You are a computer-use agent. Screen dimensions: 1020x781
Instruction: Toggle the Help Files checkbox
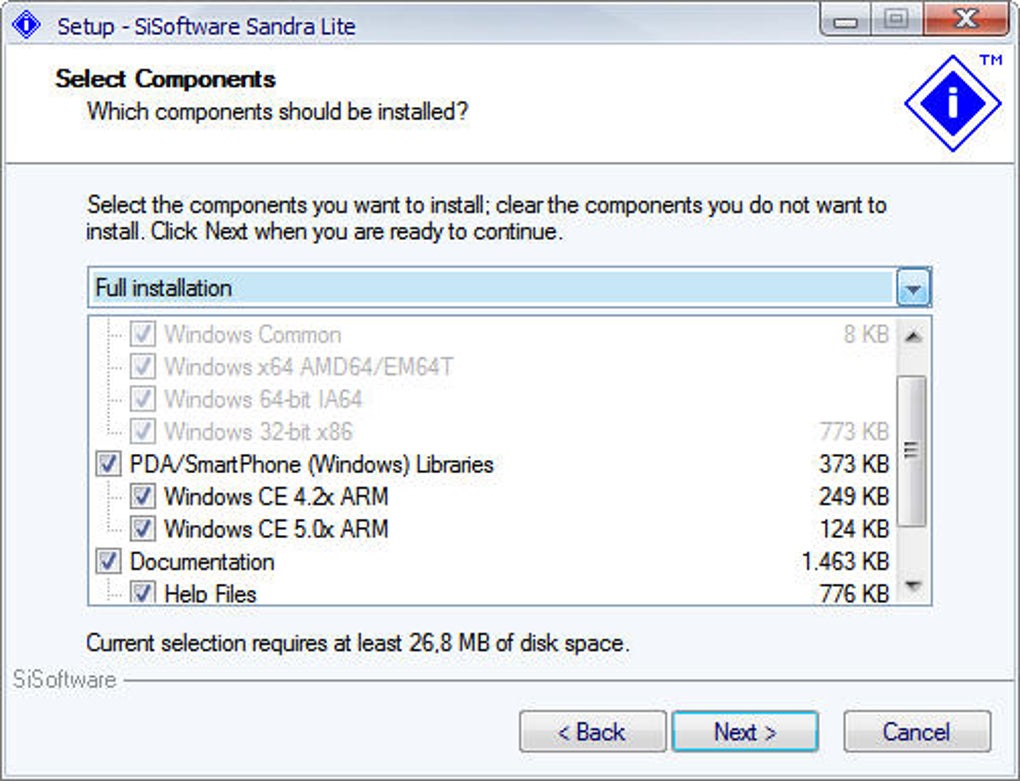(143, 593)
